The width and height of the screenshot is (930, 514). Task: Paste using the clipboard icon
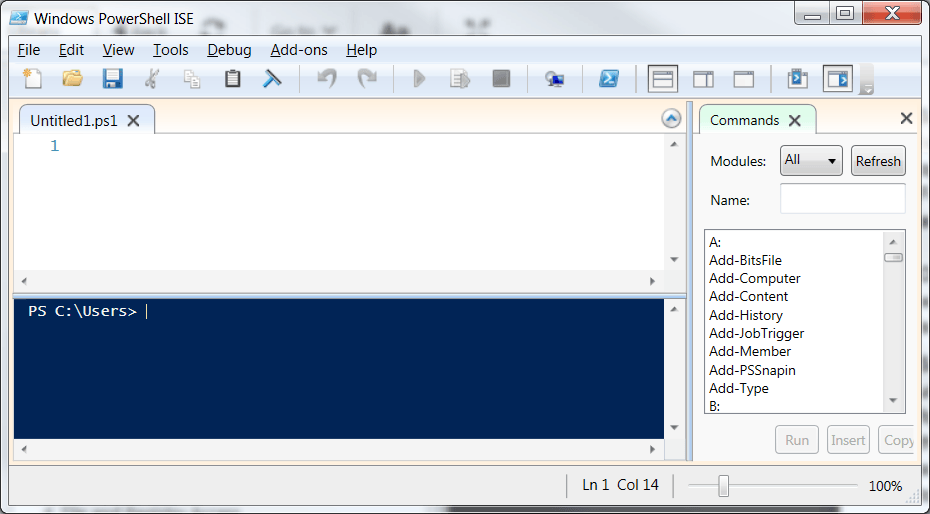232,78
